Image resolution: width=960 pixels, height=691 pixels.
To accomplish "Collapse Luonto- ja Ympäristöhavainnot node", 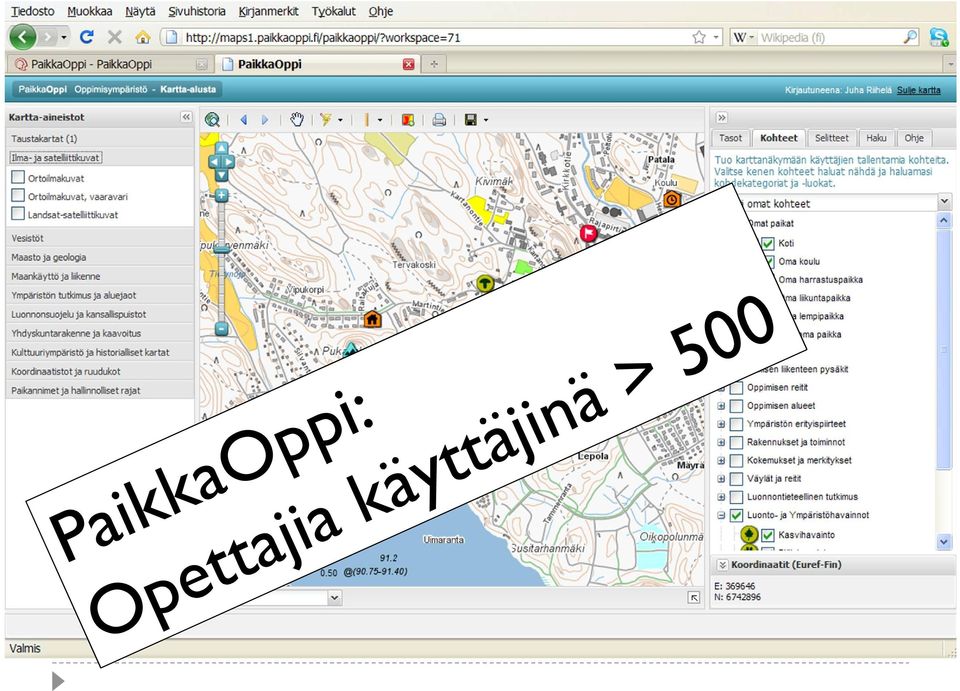I will [721, 515].
